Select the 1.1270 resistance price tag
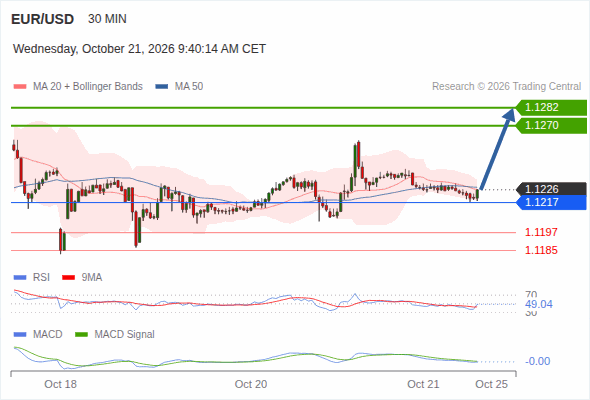 [x=552, y=126]
